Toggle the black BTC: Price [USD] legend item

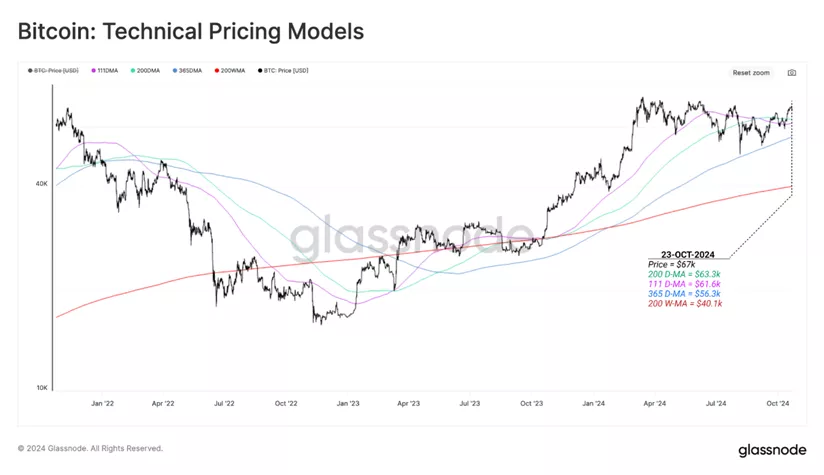283,70
